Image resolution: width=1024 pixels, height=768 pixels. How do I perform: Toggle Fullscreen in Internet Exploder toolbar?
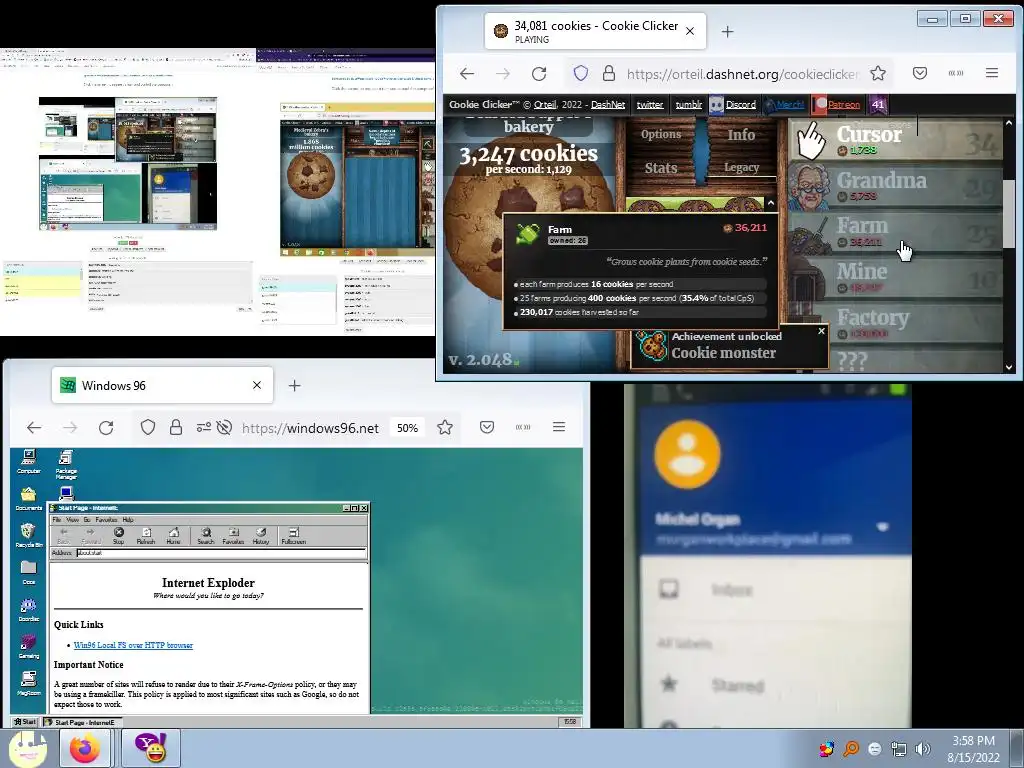(293, 536)
